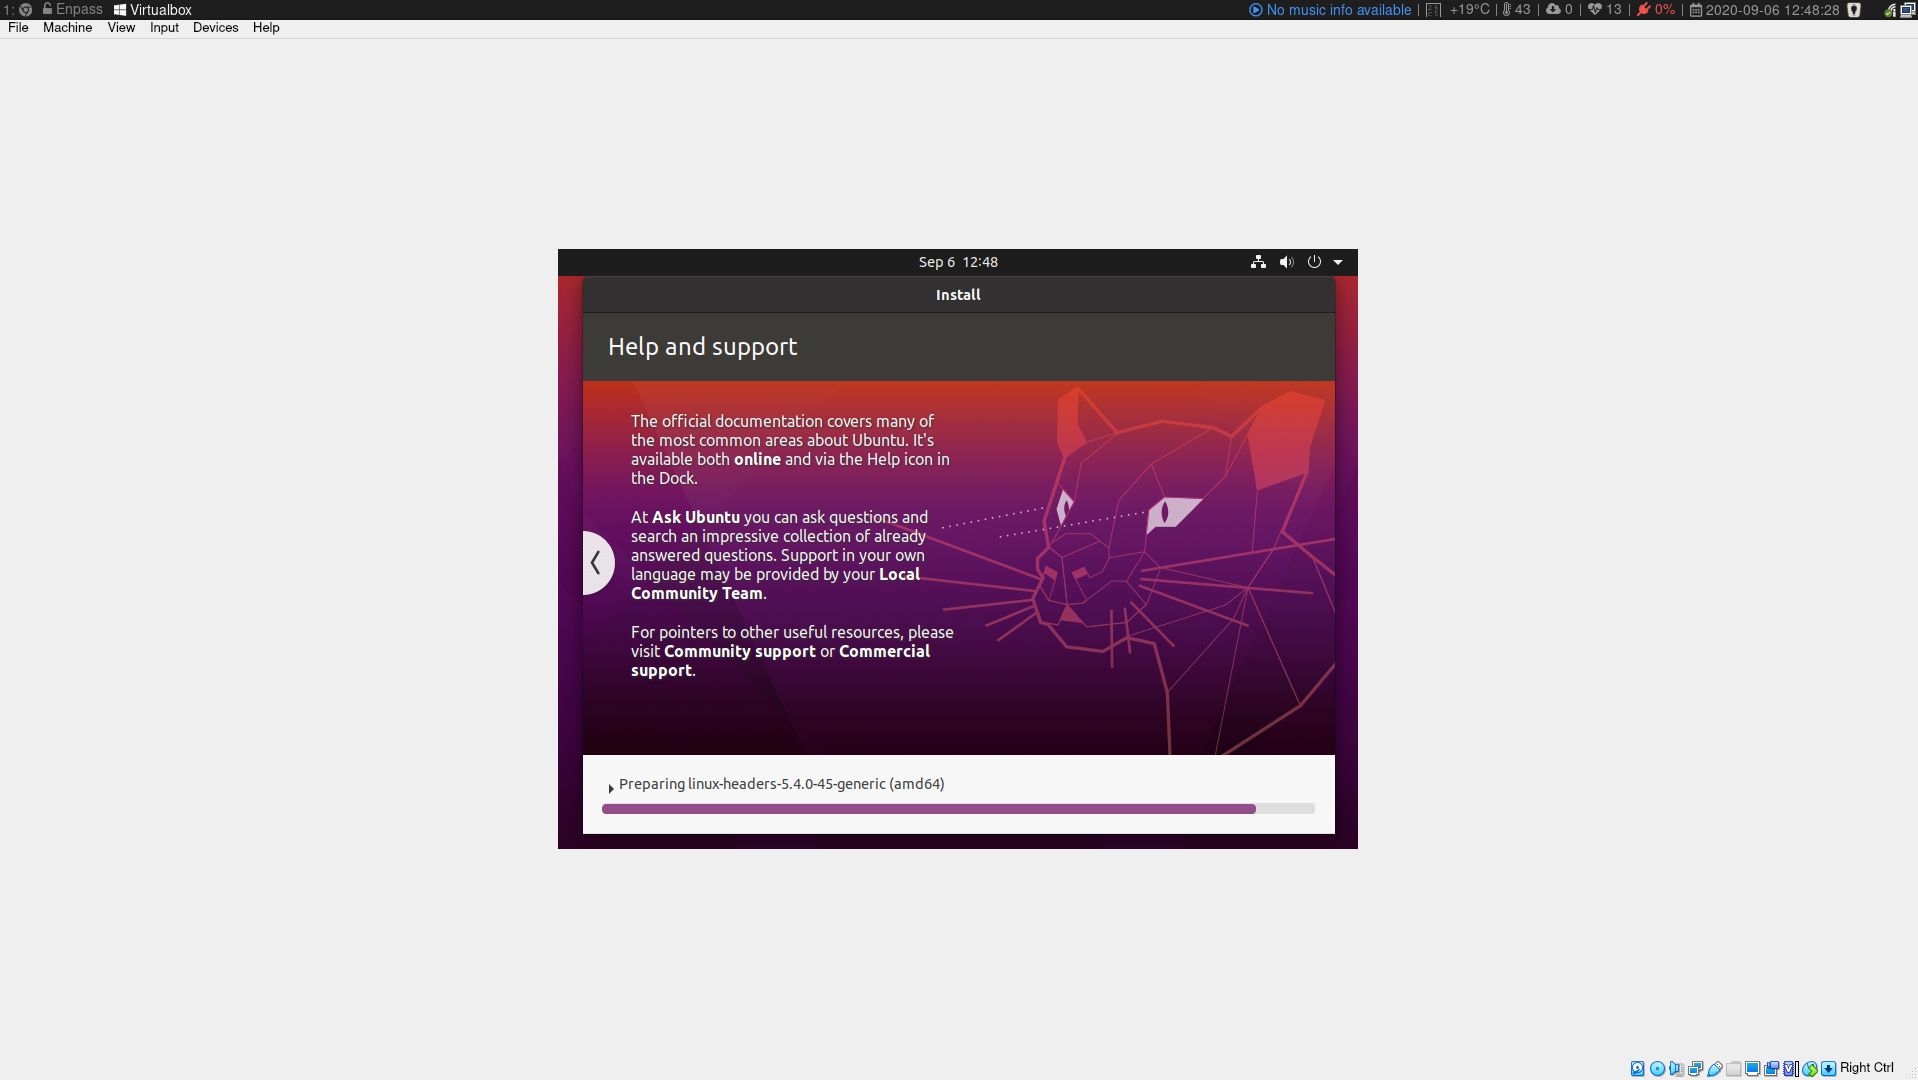Click the +19°C weather indicator

point(1465,10)
